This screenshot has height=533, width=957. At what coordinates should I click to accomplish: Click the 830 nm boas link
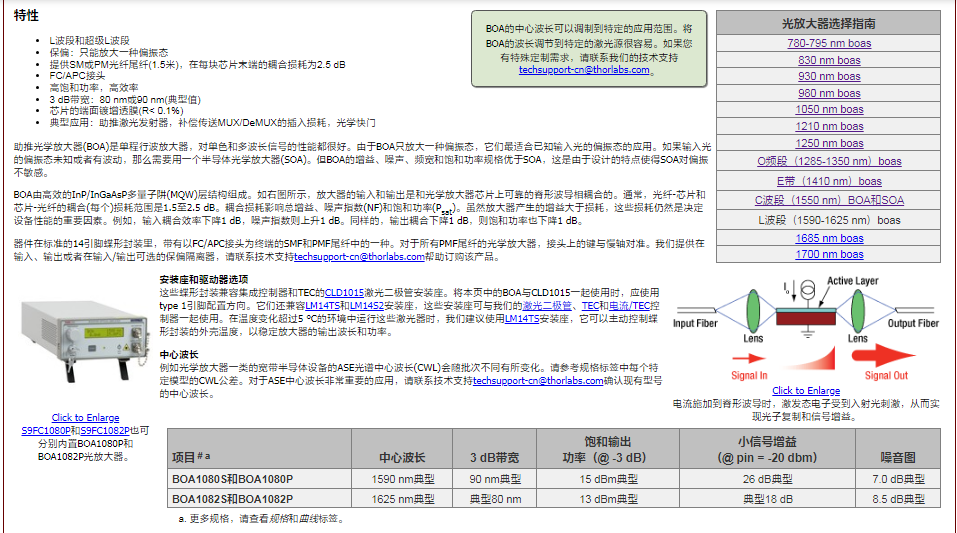(828, 60)
